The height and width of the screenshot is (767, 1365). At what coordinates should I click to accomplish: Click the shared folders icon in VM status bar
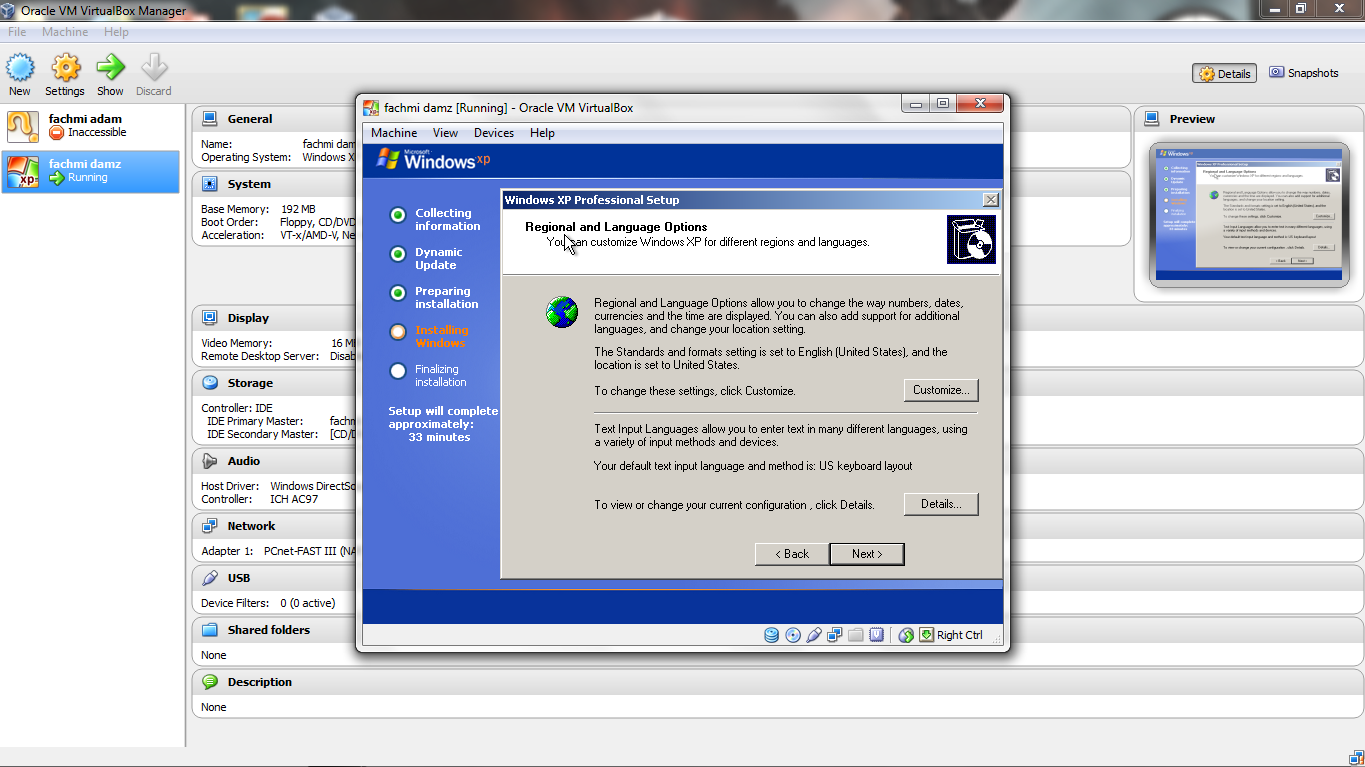click(x=855, y=635)
